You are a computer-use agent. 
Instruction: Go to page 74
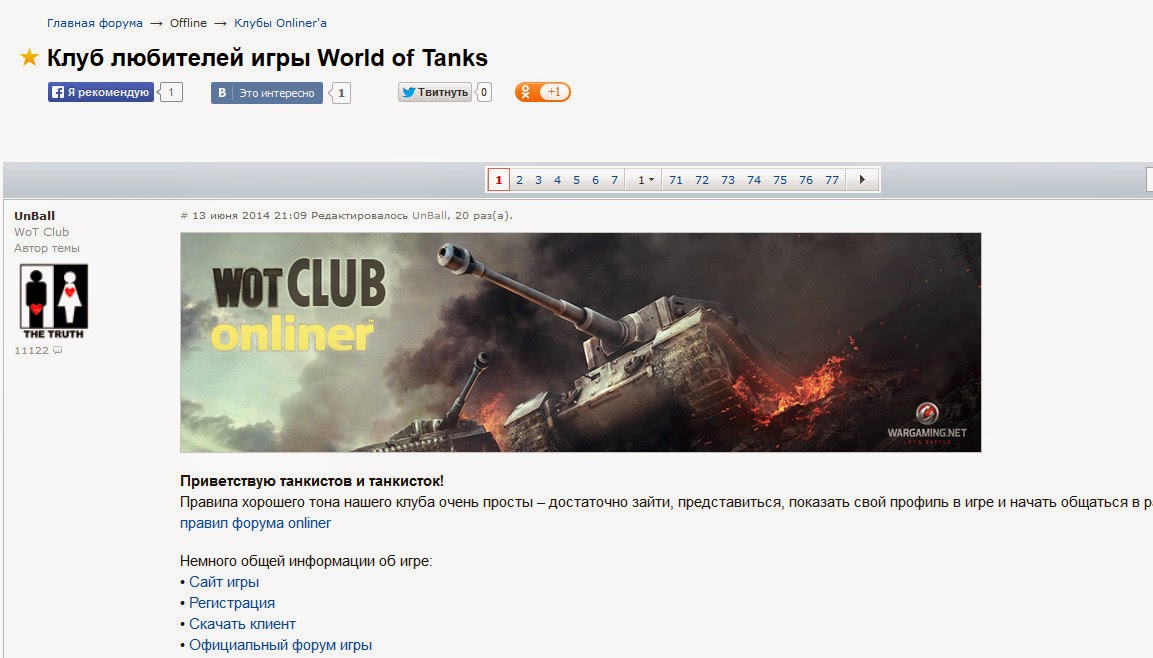(754, 179)
